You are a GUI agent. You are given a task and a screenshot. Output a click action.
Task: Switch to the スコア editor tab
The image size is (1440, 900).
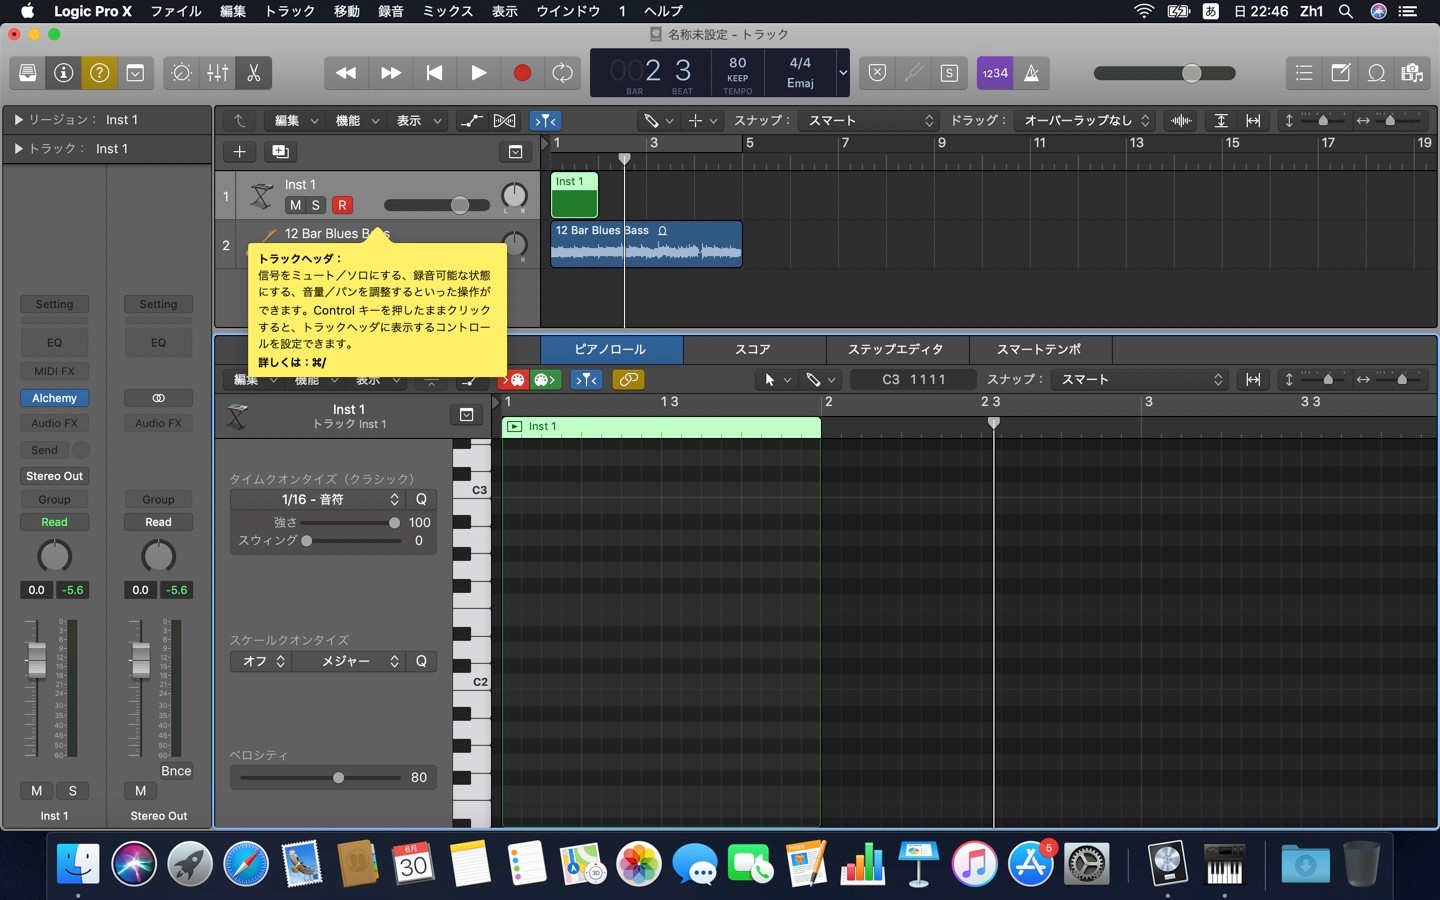(753, 349)
